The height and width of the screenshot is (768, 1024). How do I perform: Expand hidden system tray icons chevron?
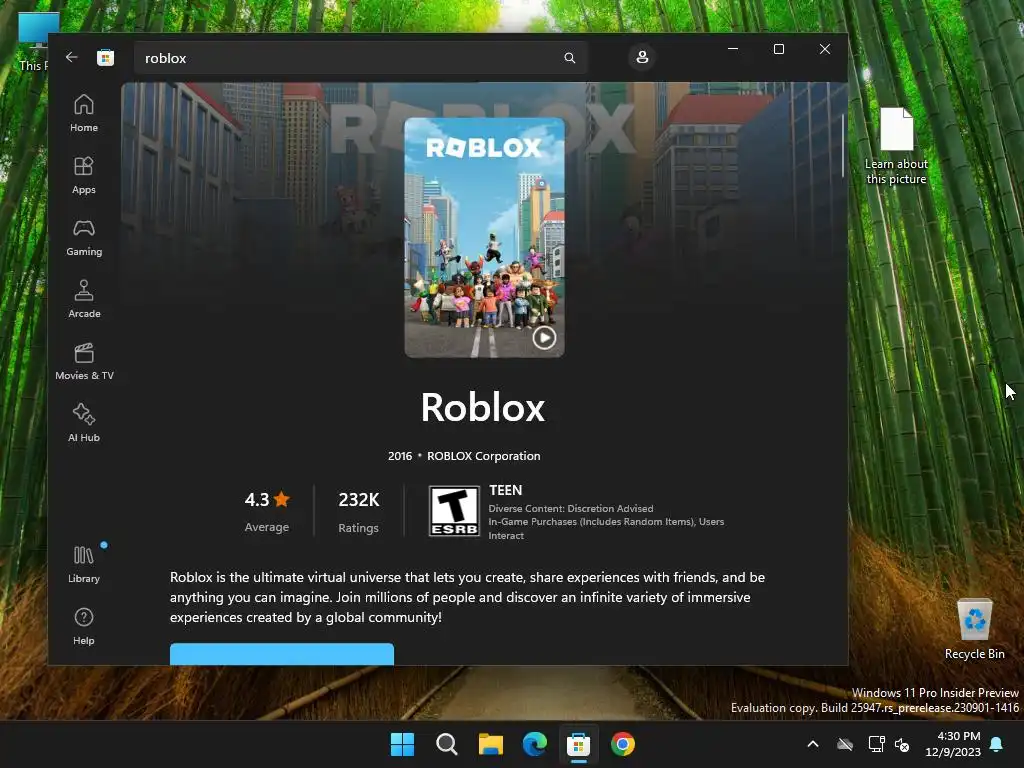(x=813, y=744)
